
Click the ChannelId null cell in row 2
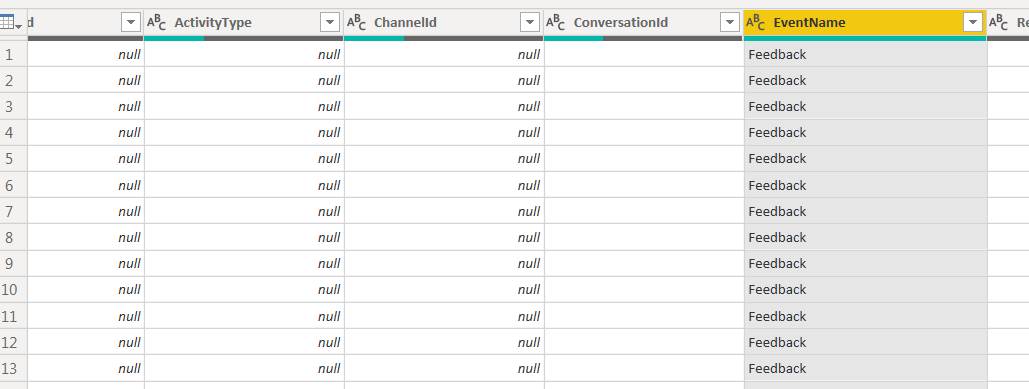click(x=444, y=80)
